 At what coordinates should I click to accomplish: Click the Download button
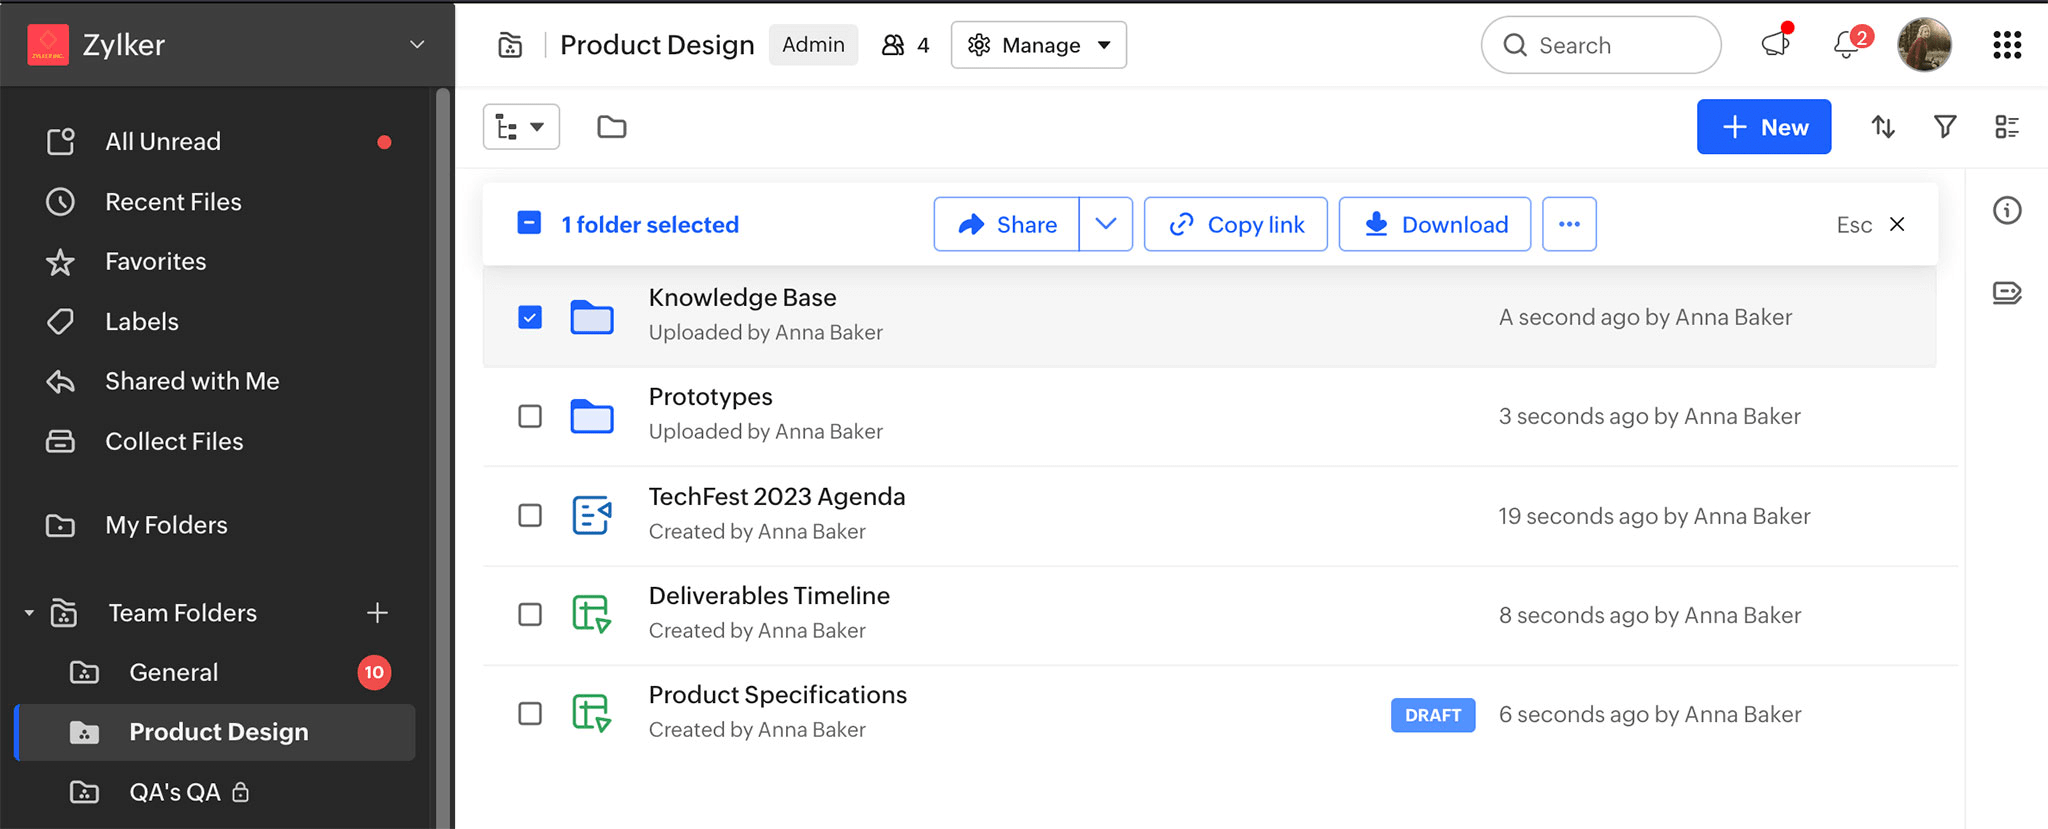click(1434, 224)
